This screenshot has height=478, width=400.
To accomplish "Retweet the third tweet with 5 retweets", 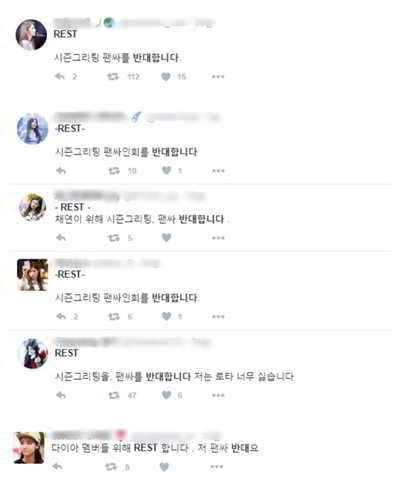I will click(x=114, y=238).
